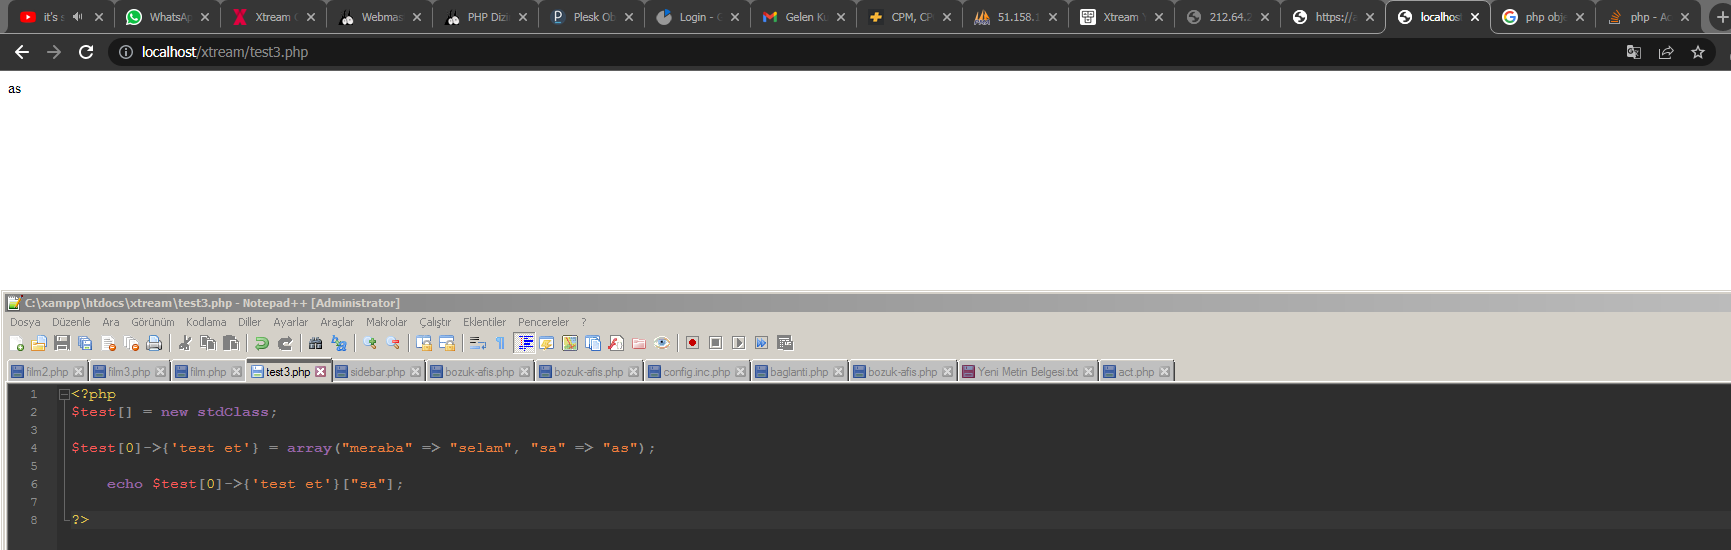This screenshot has width=1731, height=550.
Task: Start macro recording with the red record icon
Action: [x=692, y=343]
